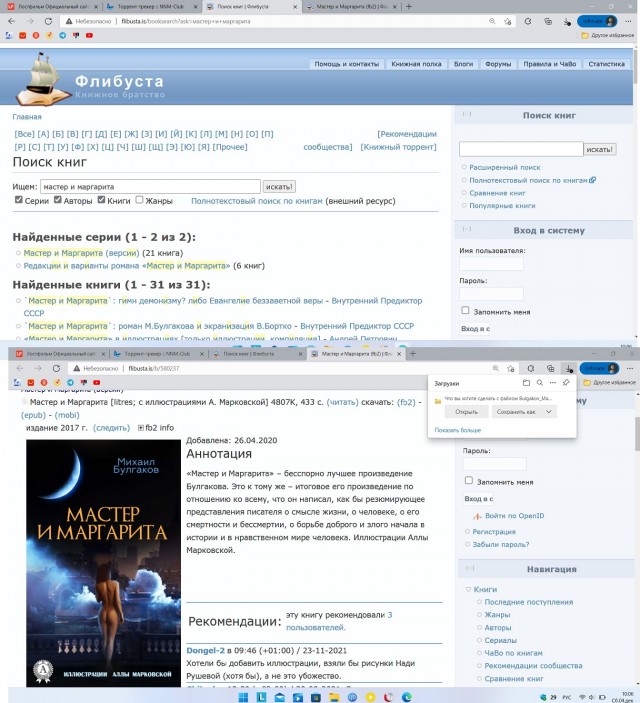Launch Microsoft Edge from the taskbar

[406, 697]
